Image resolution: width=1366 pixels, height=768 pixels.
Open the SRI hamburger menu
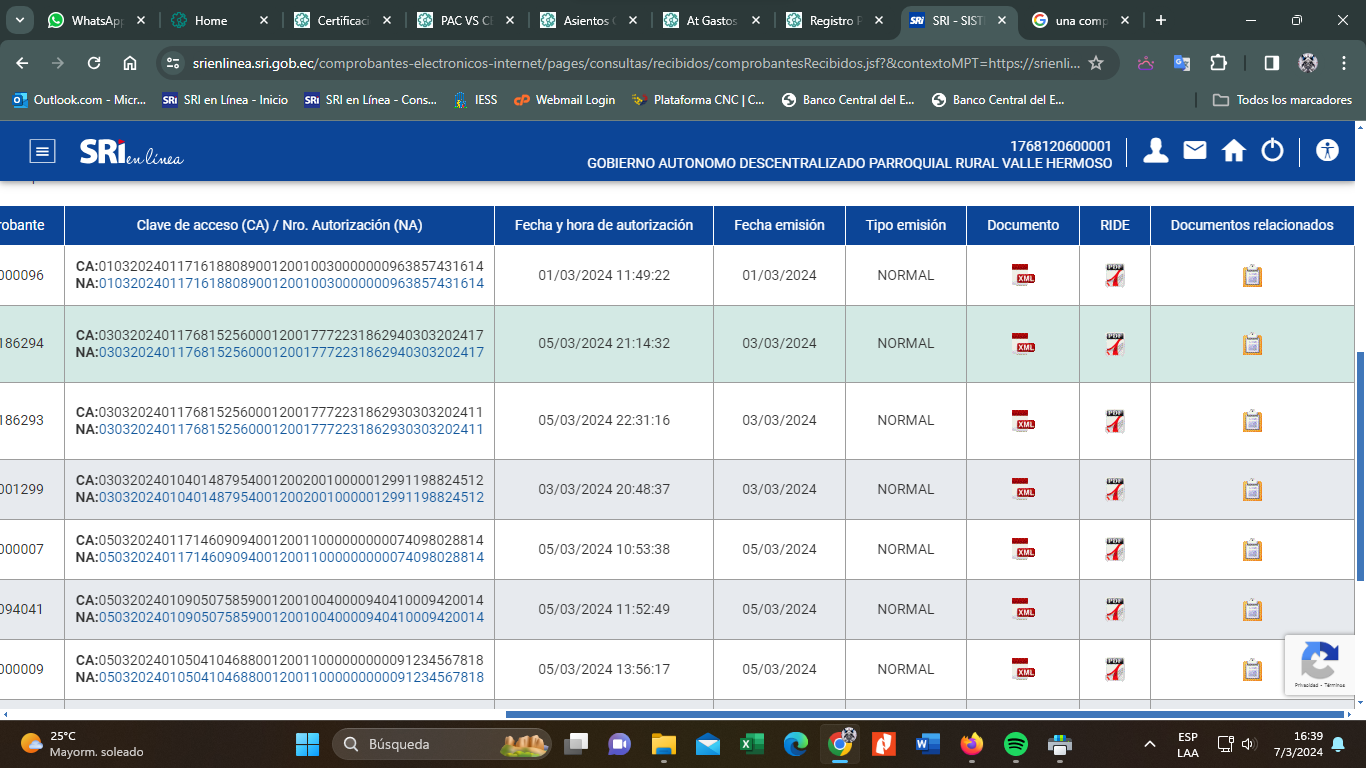(42, 151)
